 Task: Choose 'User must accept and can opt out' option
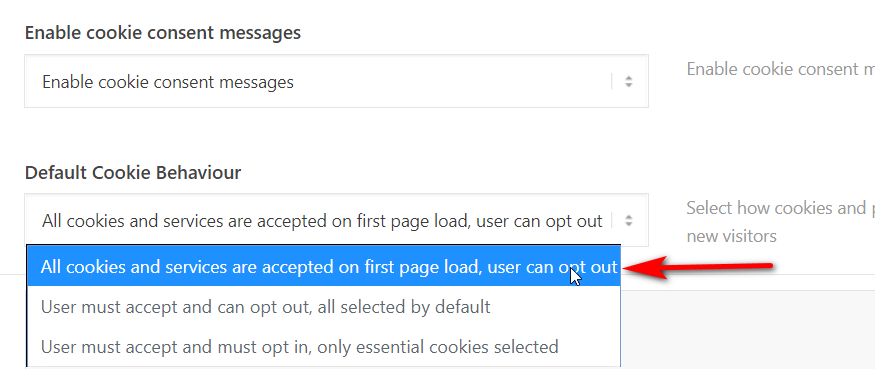tap(324, 306)
